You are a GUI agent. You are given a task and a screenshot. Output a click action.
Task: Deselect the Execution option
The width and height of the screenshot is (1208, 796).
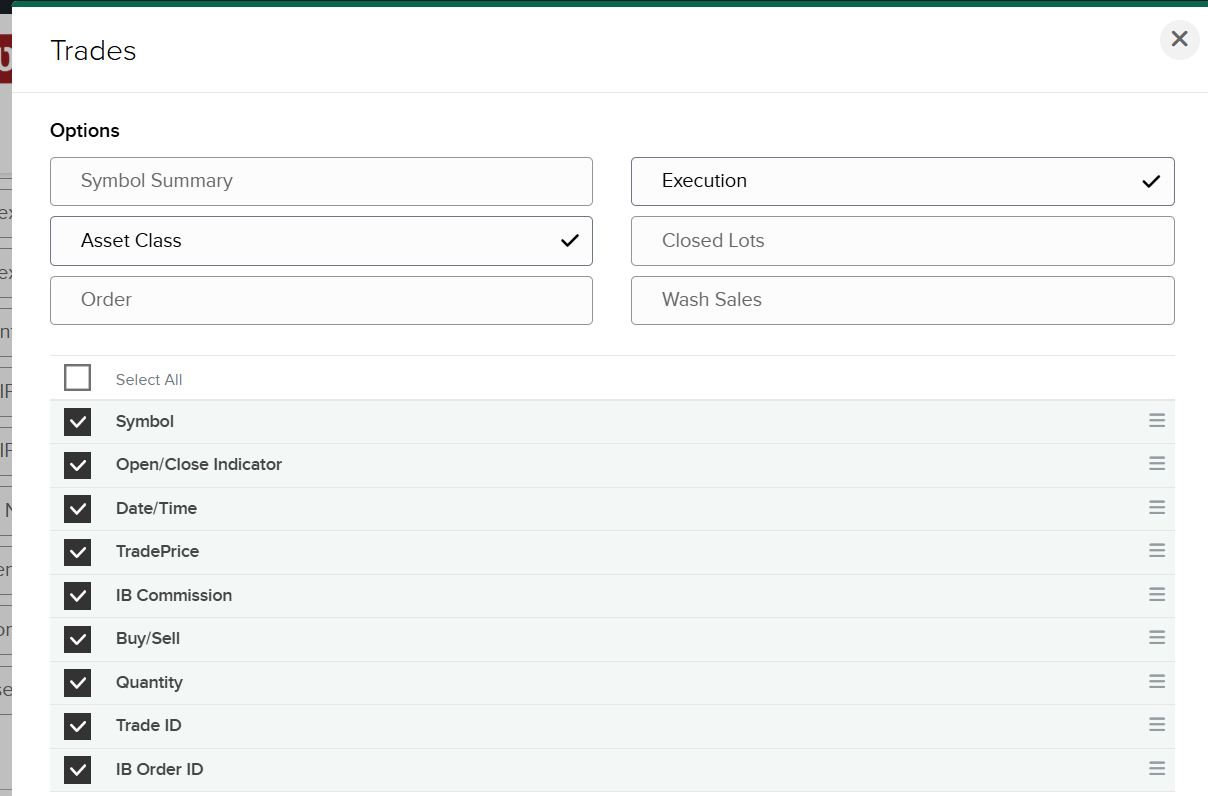(x=902, y=181)
